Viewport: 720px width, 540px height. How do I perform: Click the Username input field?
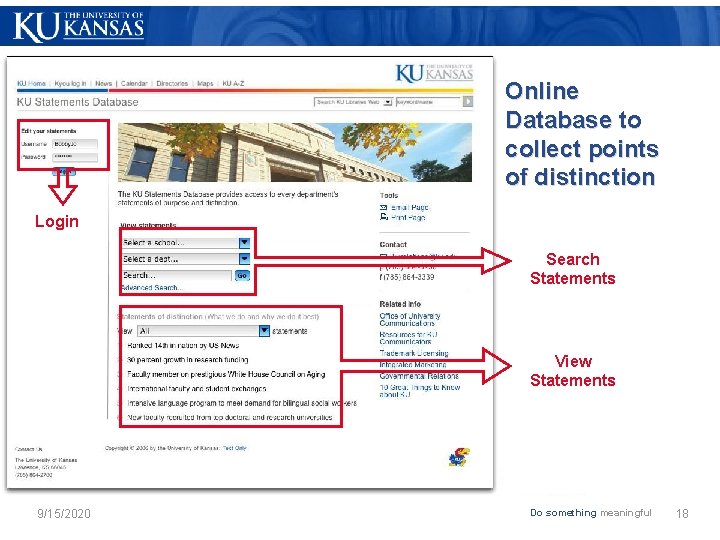point(75,144)
